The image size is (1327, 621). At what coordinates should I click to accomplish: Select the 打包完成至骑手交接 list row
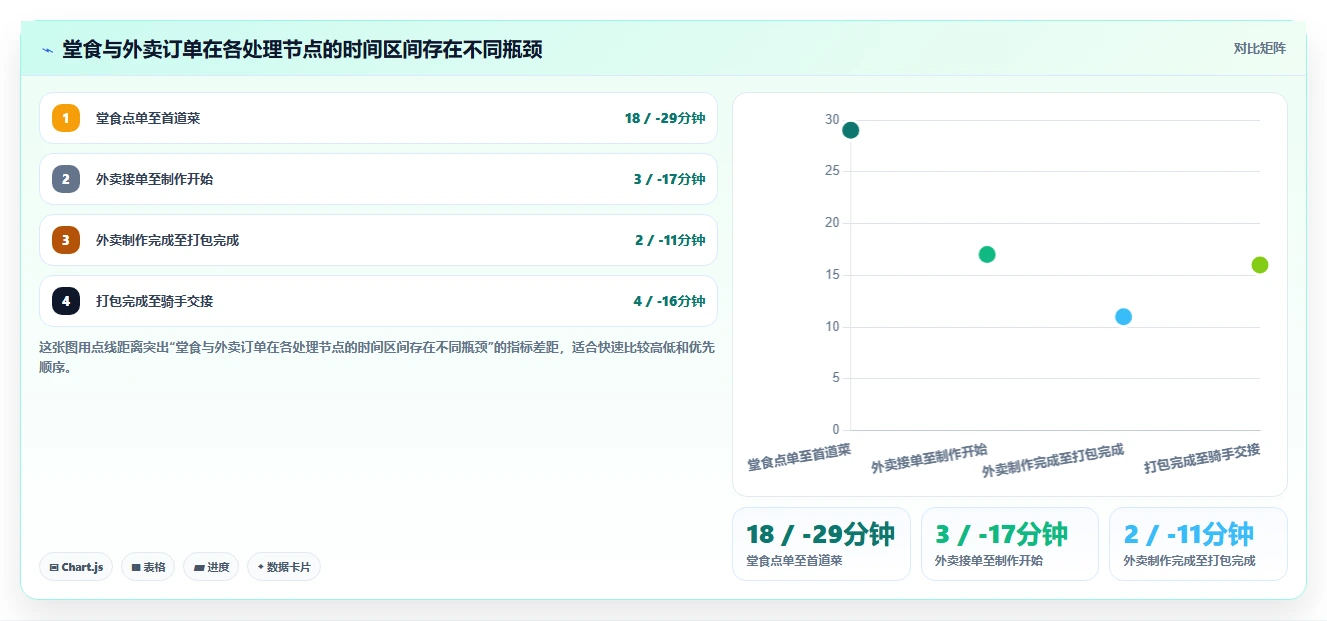[378, 301]
